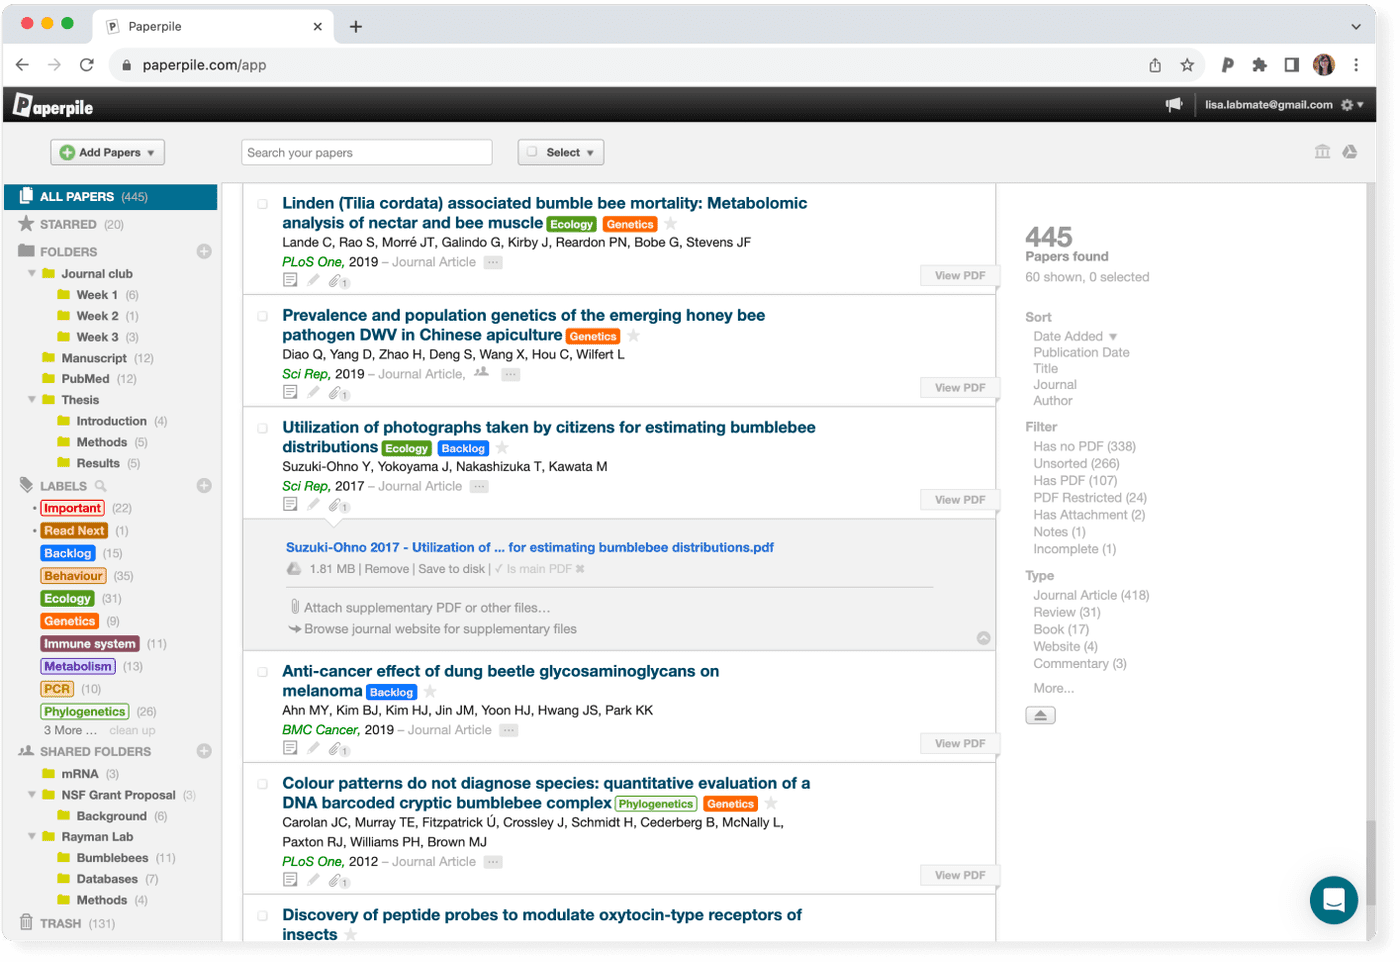Open the Google Drive sync icon

1352,151
